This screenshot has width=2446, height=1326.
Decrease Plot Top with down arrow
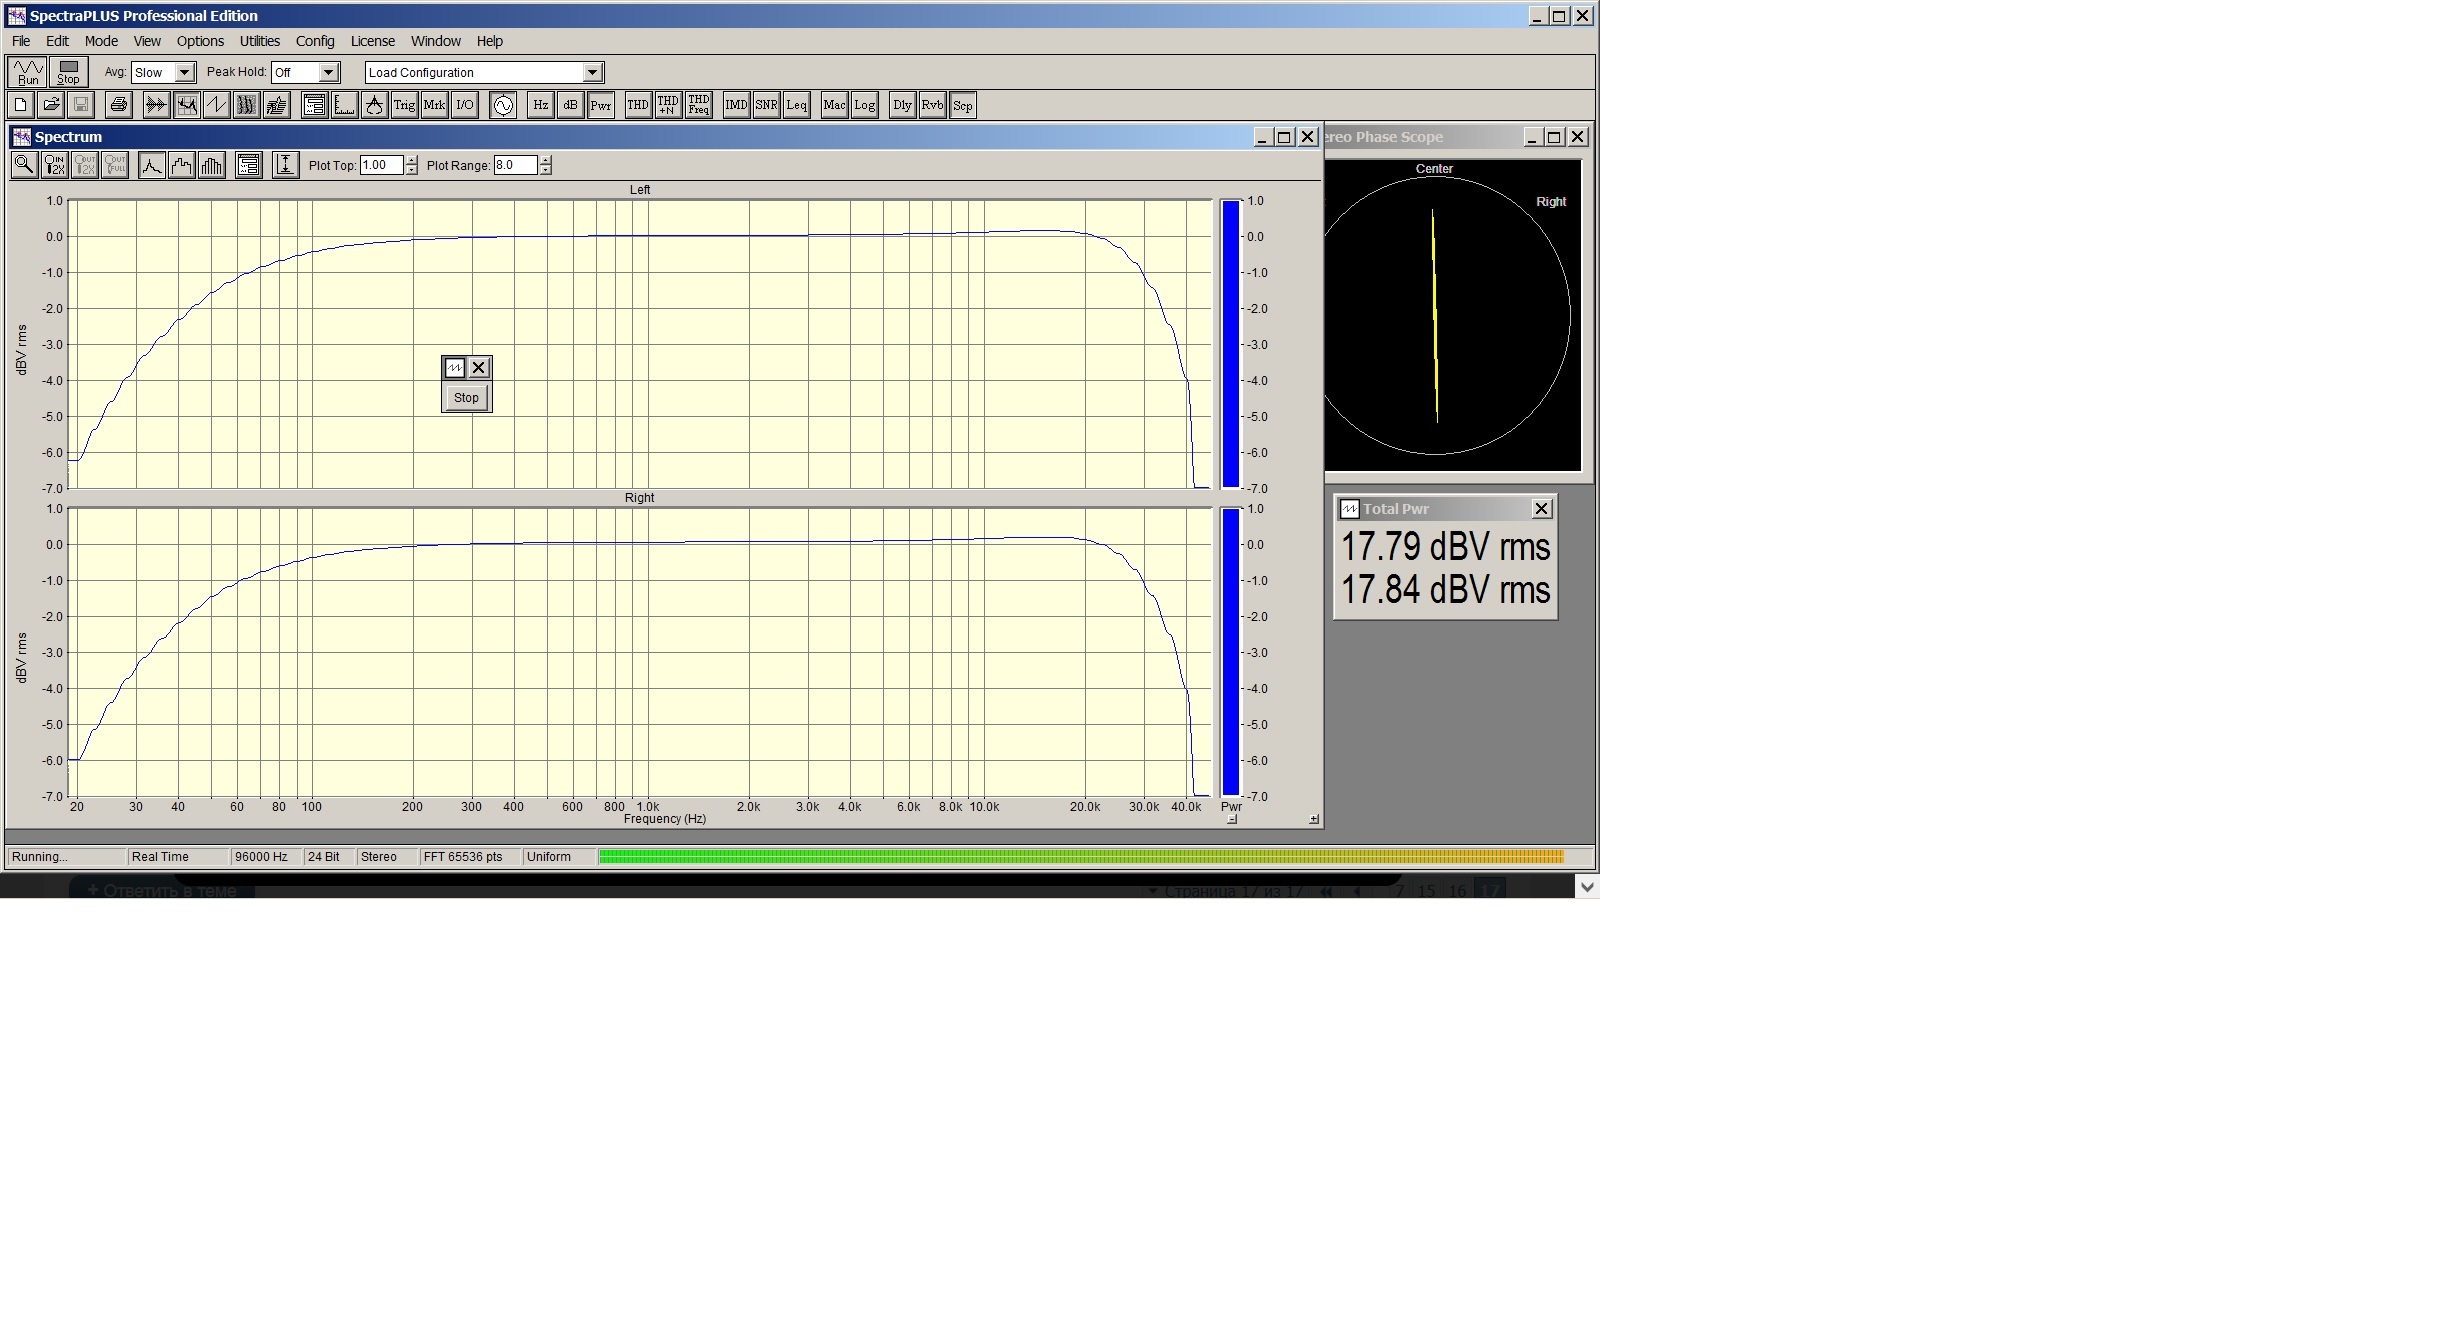(x=412, y=170)
